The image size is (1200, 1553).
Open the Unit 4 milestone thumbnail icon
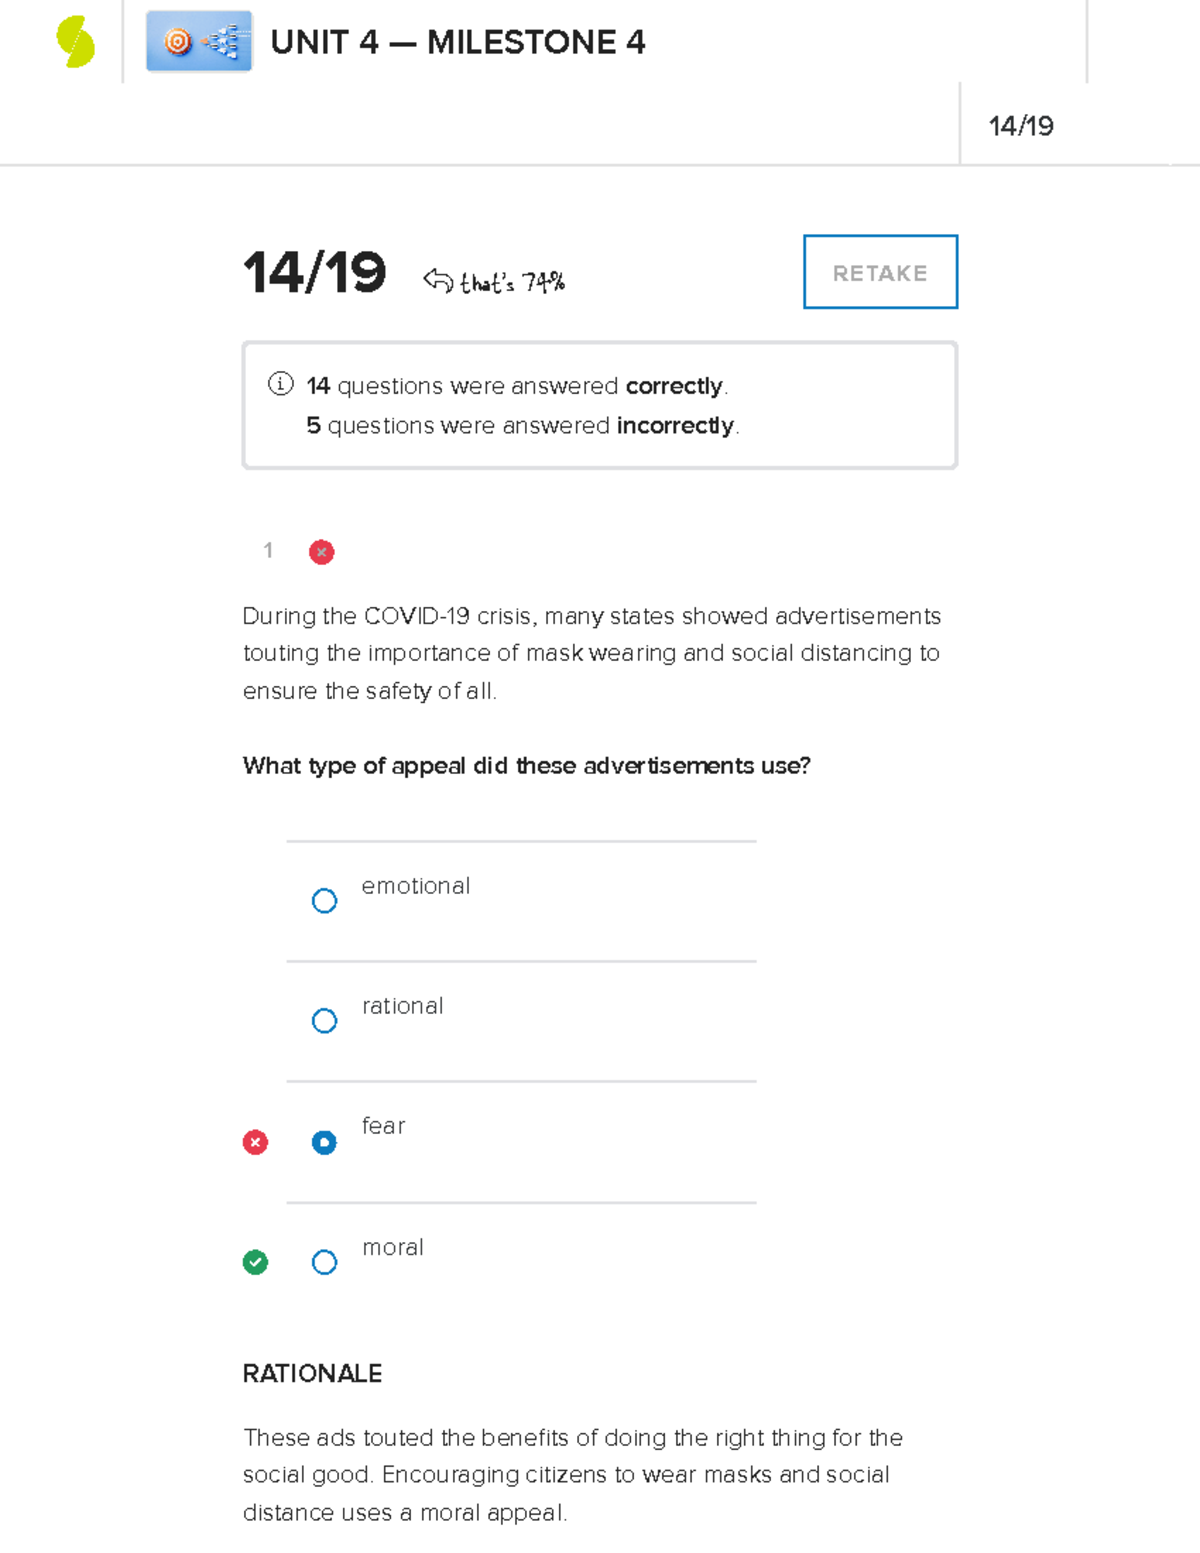199,41
